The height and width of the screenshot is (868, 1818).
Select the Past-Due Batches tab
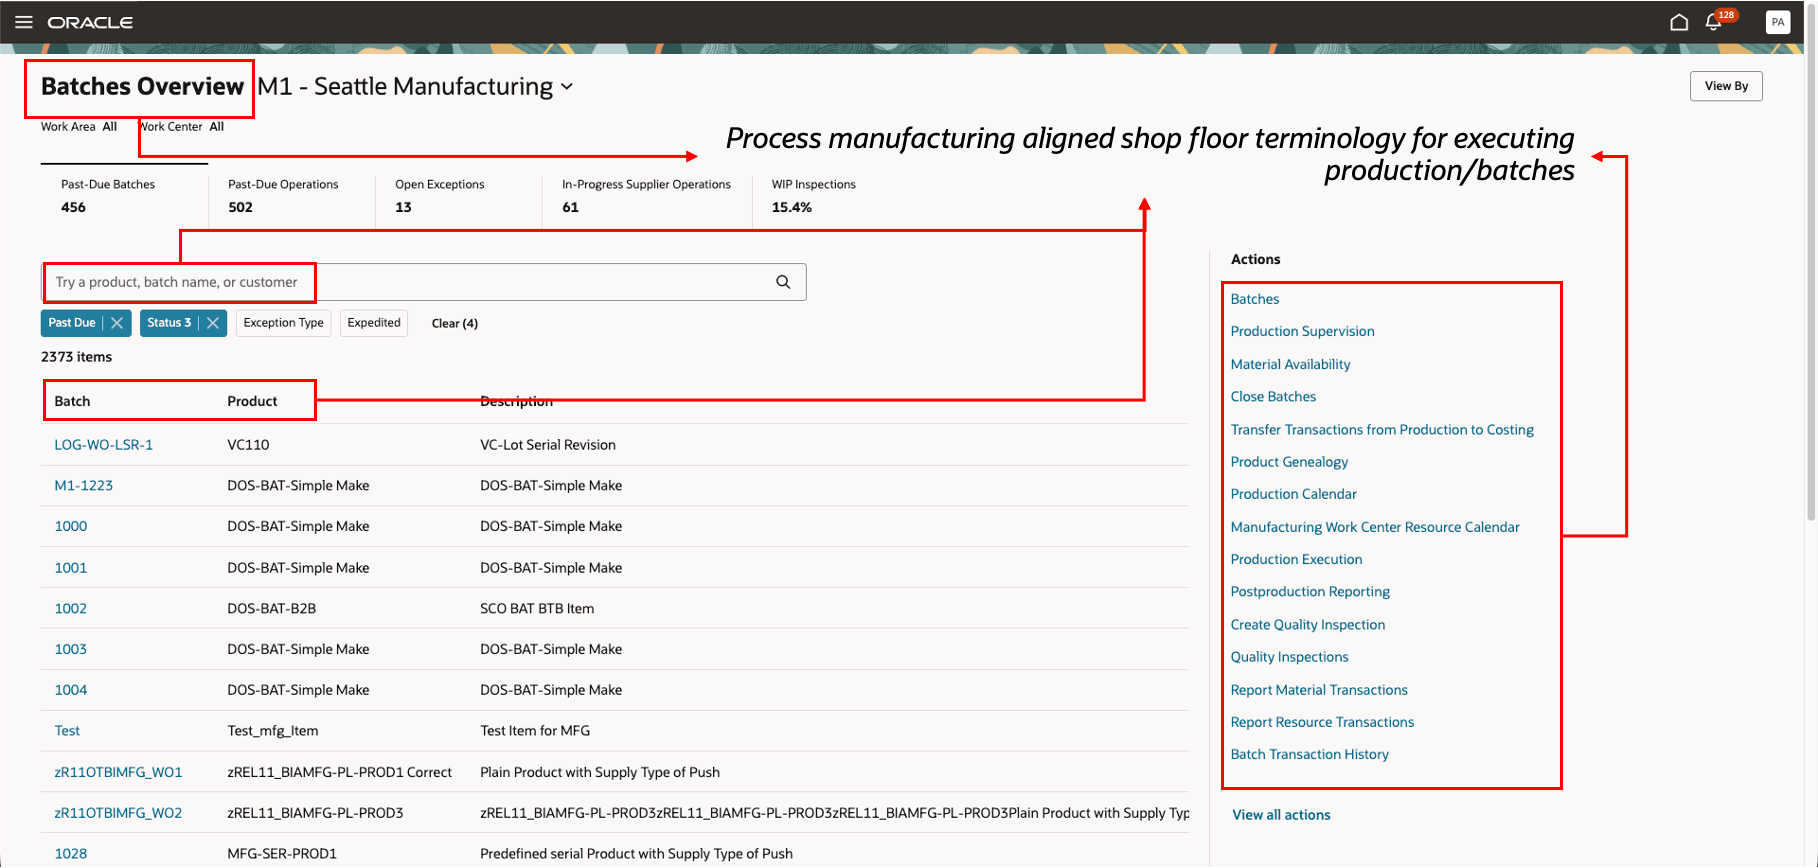point(124,196)
